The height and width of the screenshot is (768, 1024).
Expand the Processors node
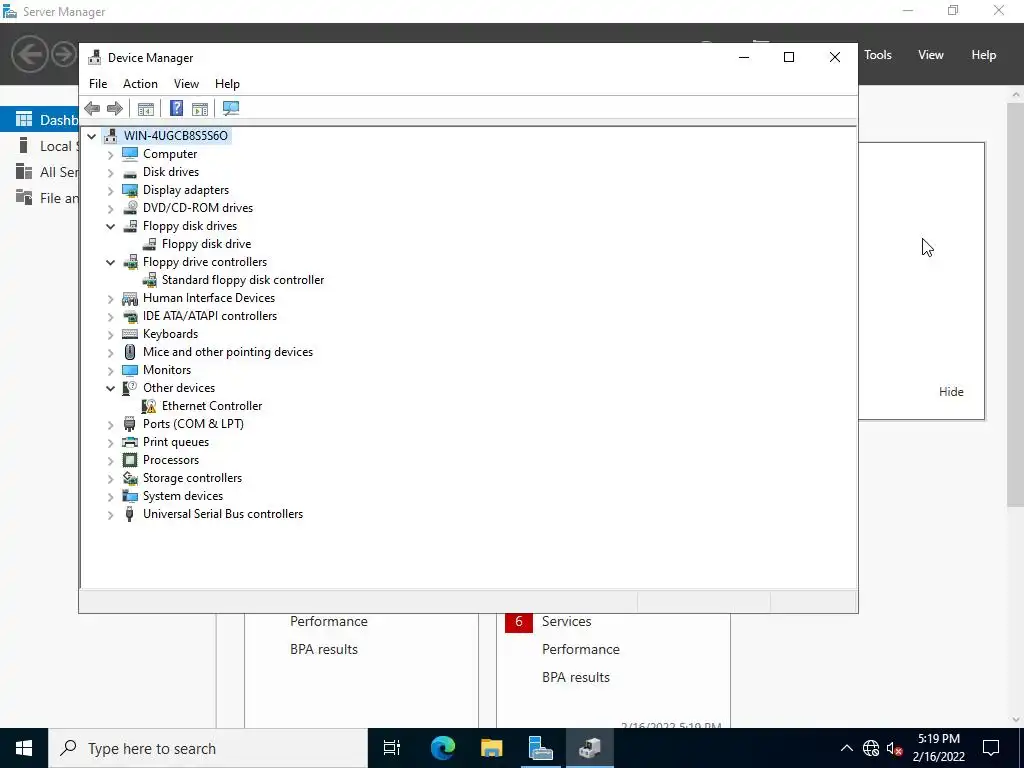(x=110, y=461)
